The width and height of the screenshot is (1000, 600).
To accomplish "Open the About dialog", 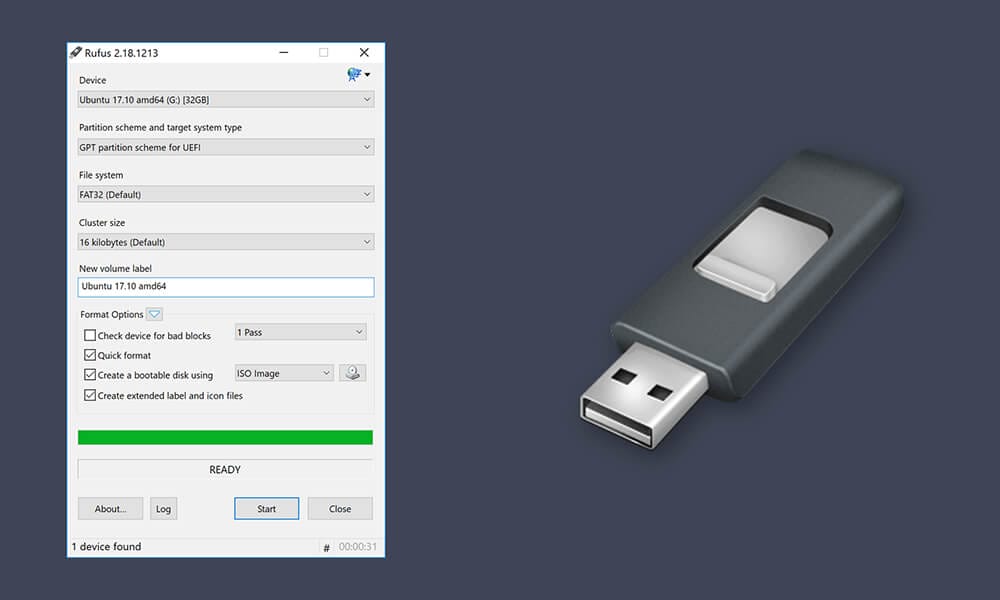I will point(110,508).
